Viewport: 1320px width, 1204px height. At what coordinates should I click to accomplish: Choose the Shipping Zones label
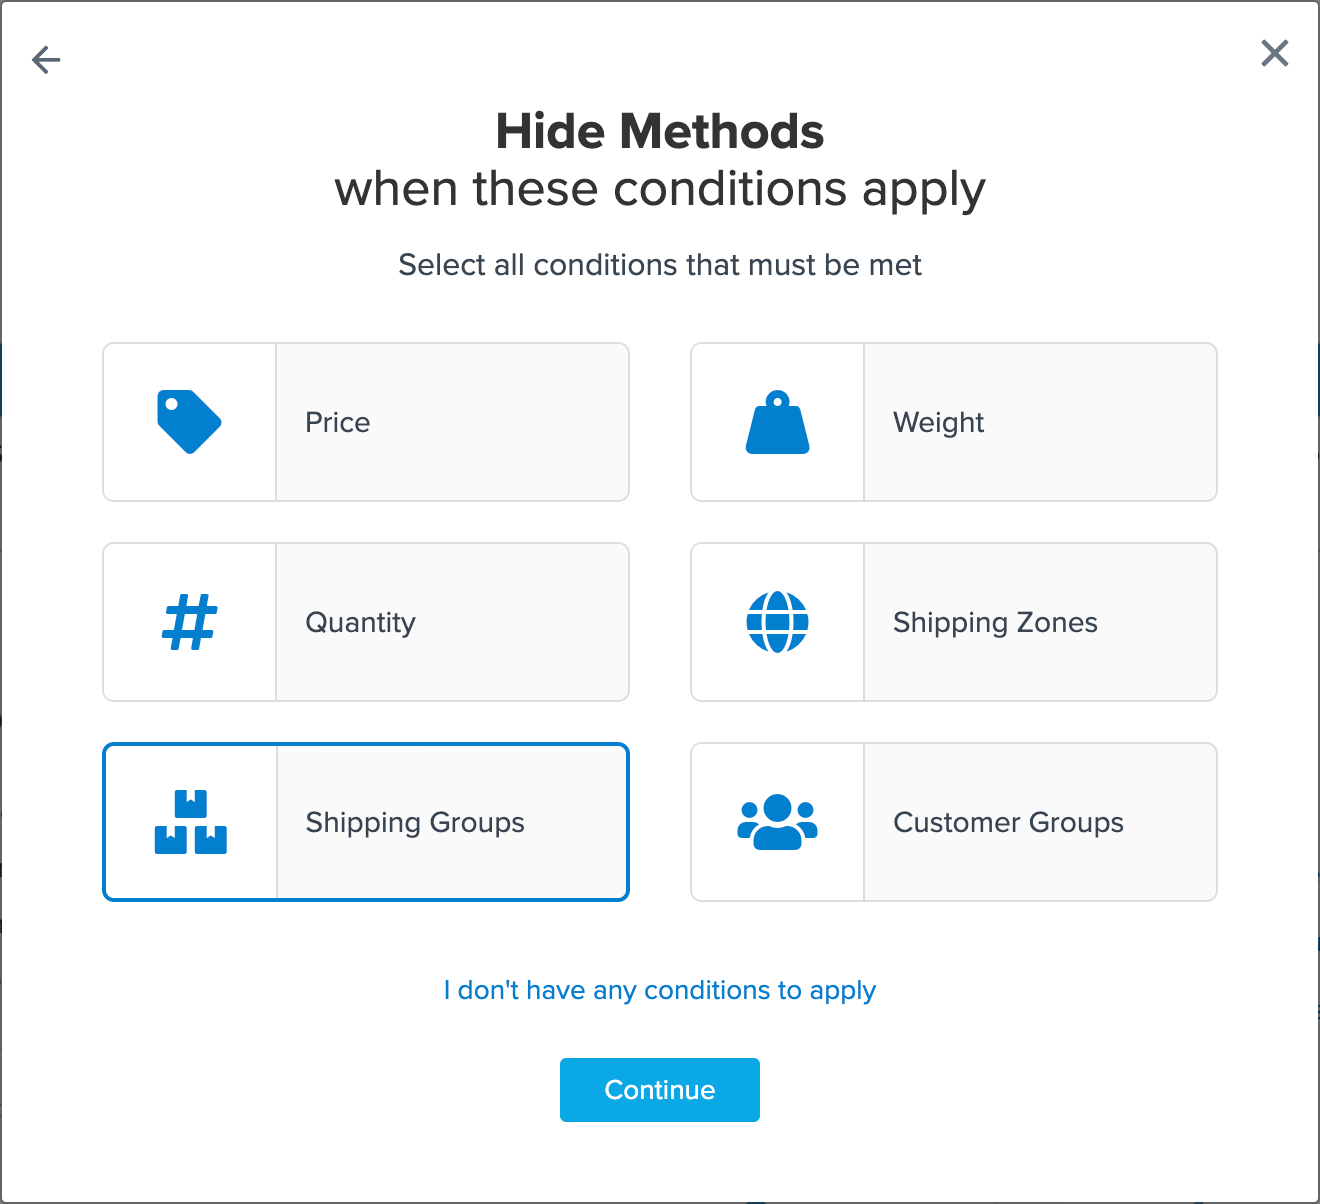point(995,622)
